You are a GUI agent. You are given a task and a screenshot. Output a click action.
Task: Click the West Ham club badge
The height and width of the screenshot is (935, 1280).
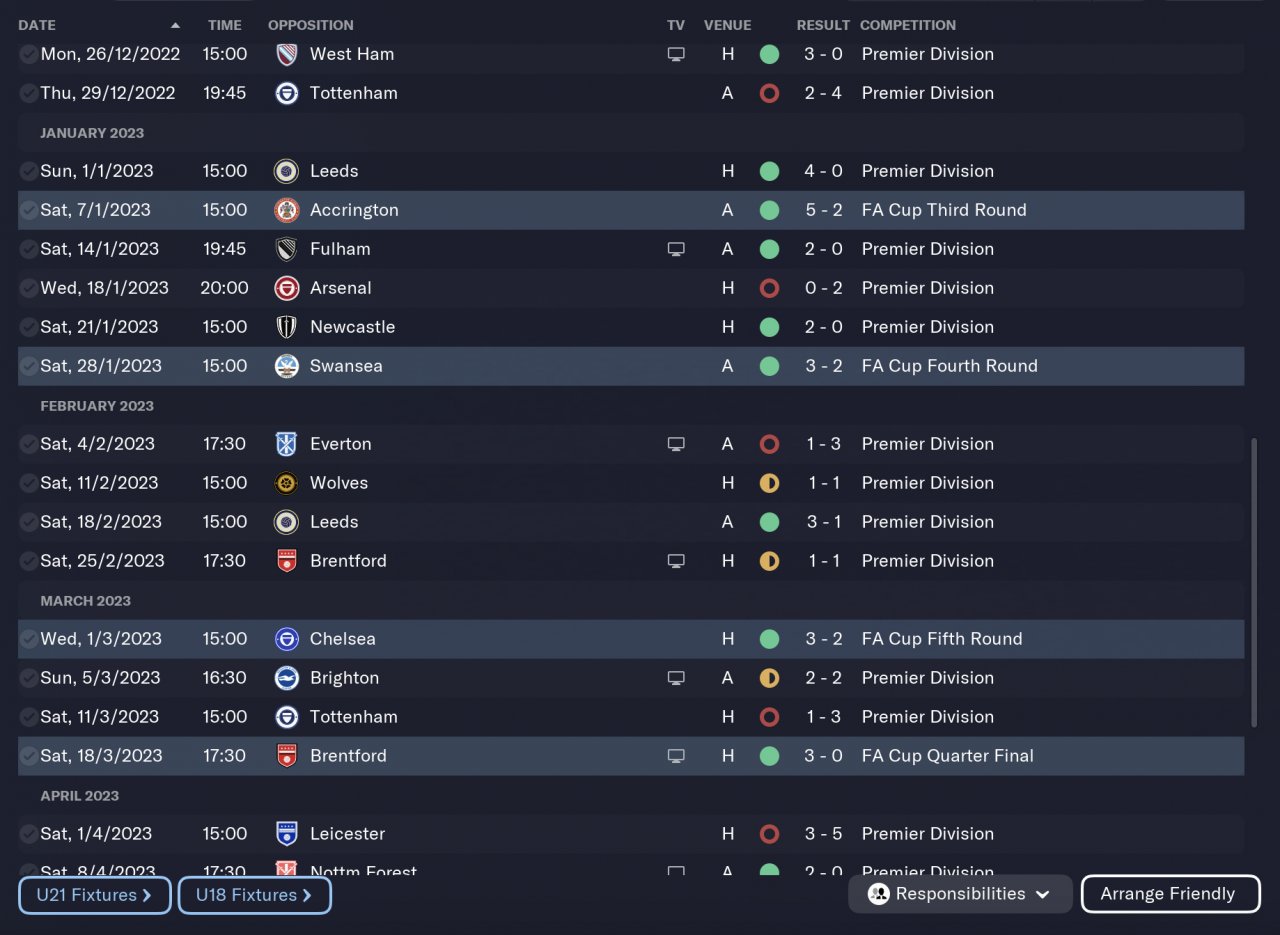pyautogui.click(x=286, y=54)
